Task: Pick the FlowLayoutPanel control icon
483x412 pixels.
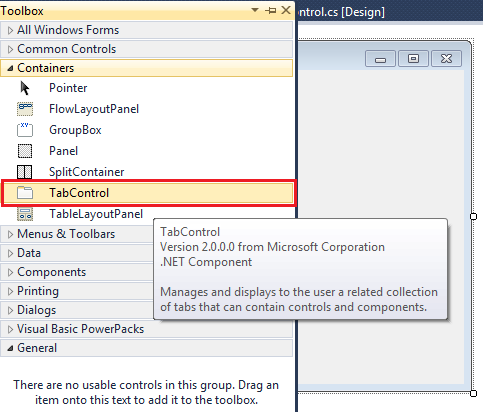Action: click(x=25, y=109)
